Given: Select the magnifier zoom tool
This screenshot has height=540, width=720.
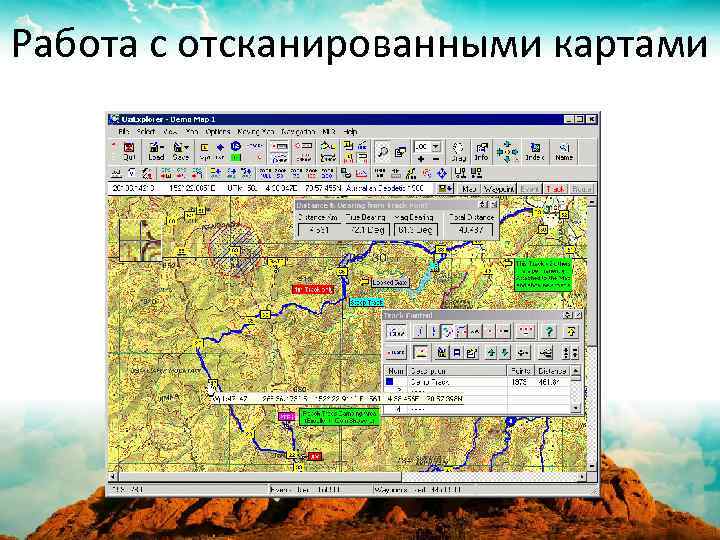Looking at the screenshot, I should pos(382,152).
